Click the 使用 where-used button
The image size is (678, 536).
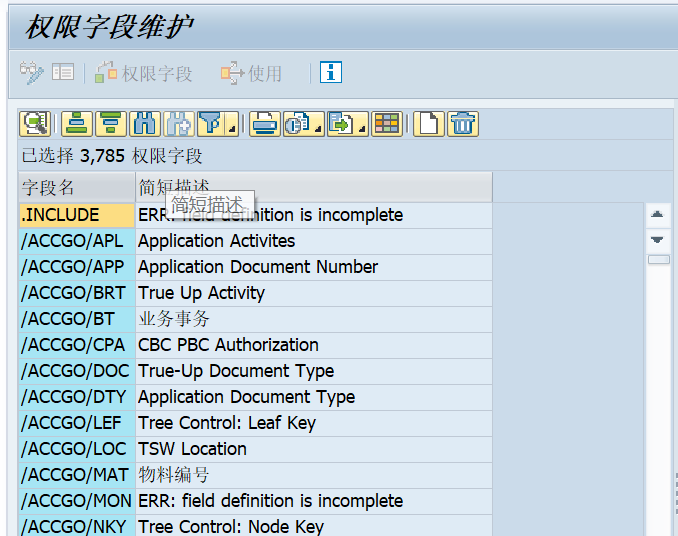(x=251, y=73)
